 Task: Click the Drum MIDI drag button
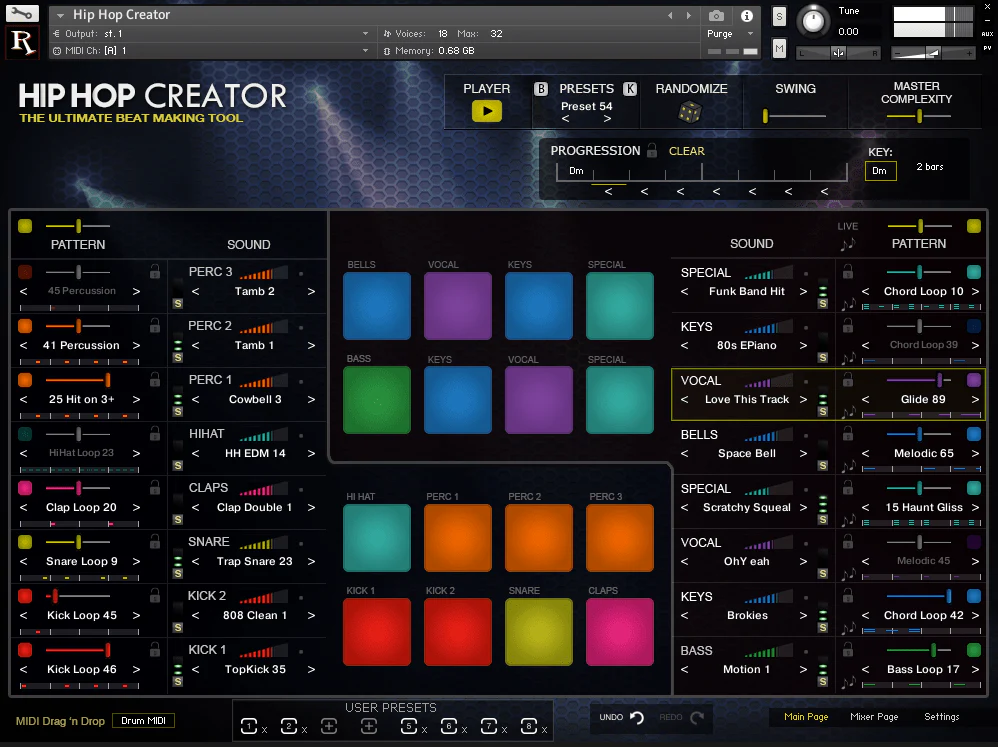tap(143, 721)
